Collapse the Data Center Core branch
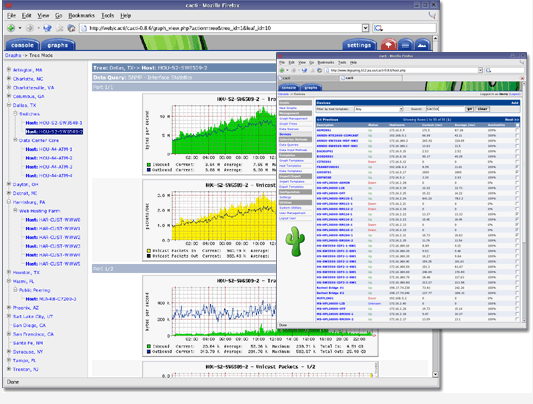Image resolution: width=533 pixels, height=404 pixels. [15, 140]
